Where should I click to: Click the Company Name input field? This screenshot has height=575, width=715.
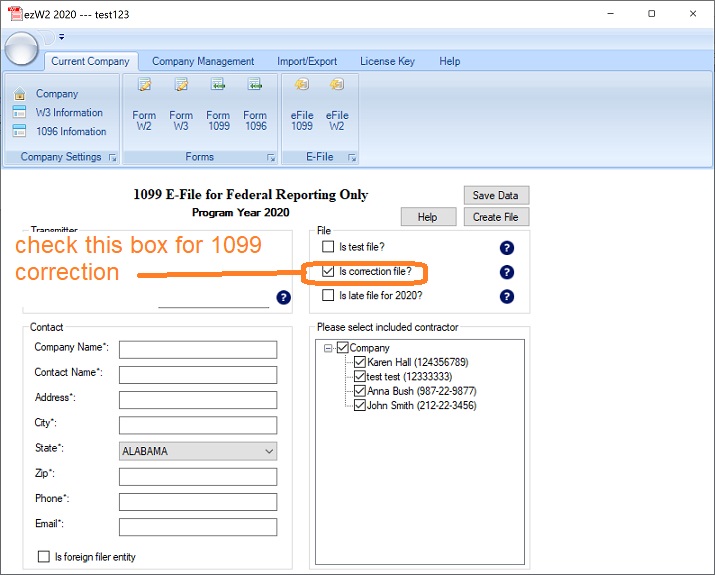click(x=197, y=349)
